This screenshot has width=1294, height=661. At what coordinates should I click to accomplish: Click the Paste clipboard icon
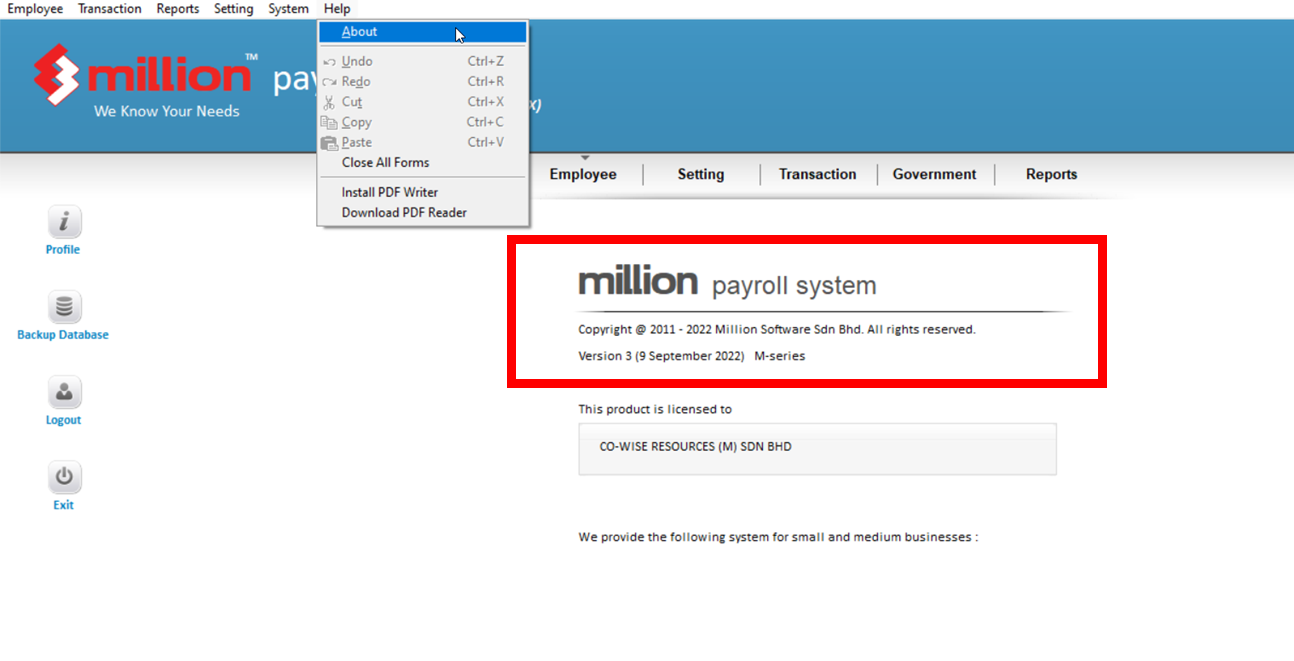329,142
